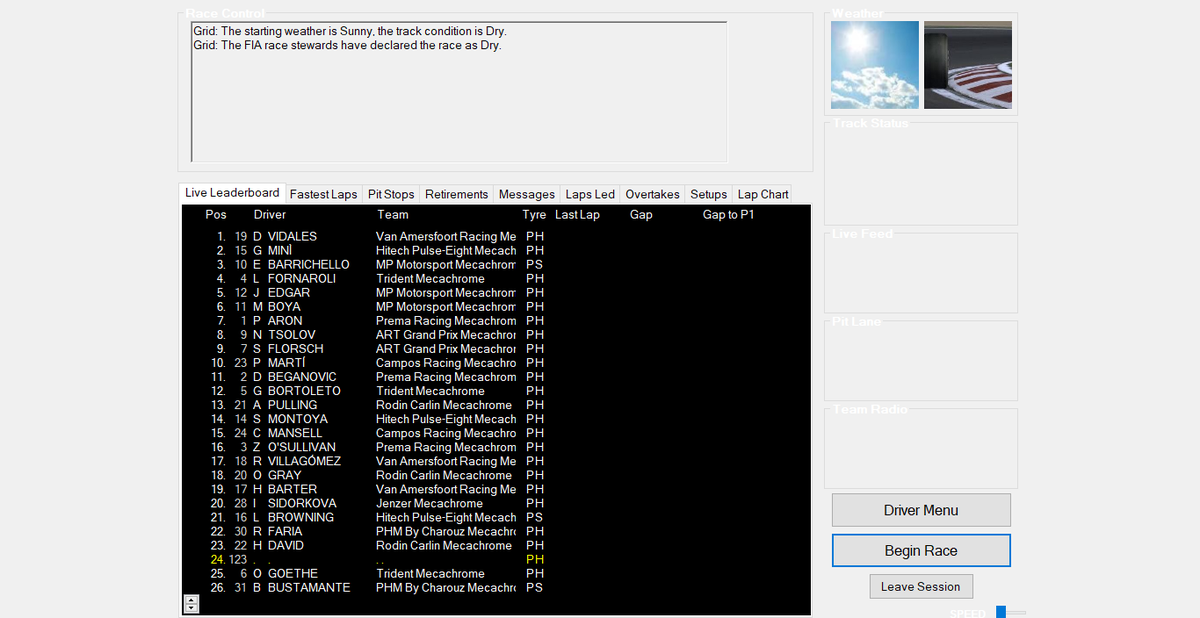Screen dimensions: 1200x618
Task: Select driver J EDGAR row
Action: 496,292
